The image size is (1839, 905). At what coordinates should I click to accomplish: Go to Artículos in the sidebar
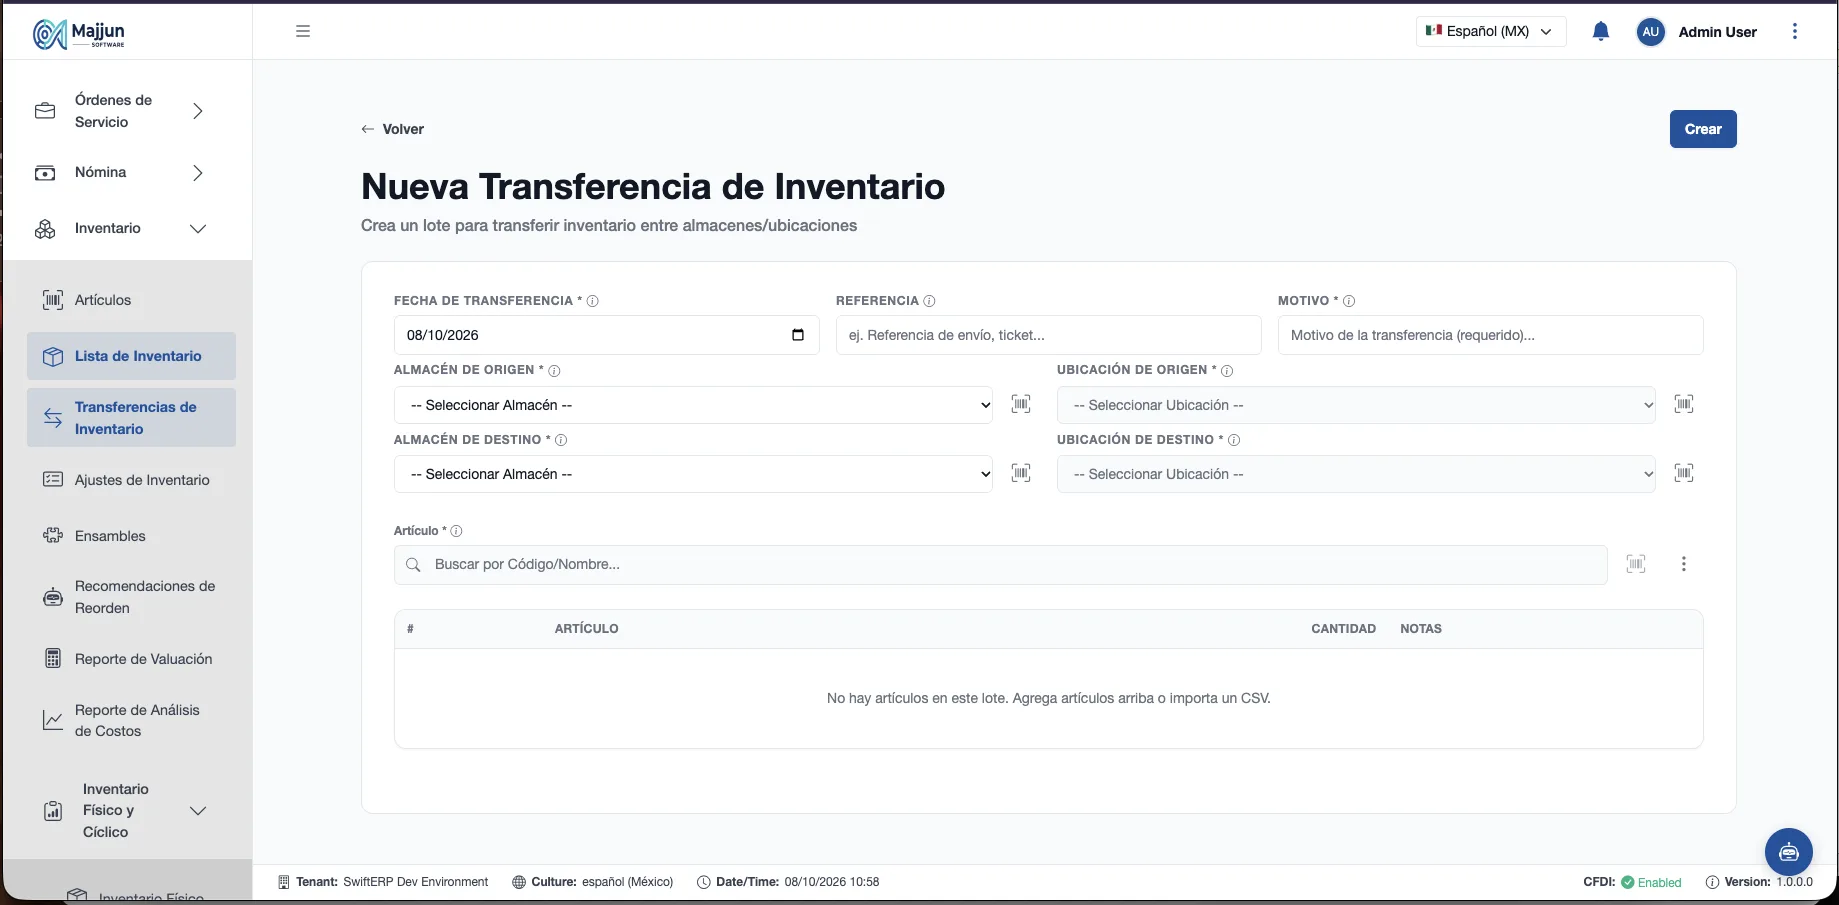coord(131,300)
